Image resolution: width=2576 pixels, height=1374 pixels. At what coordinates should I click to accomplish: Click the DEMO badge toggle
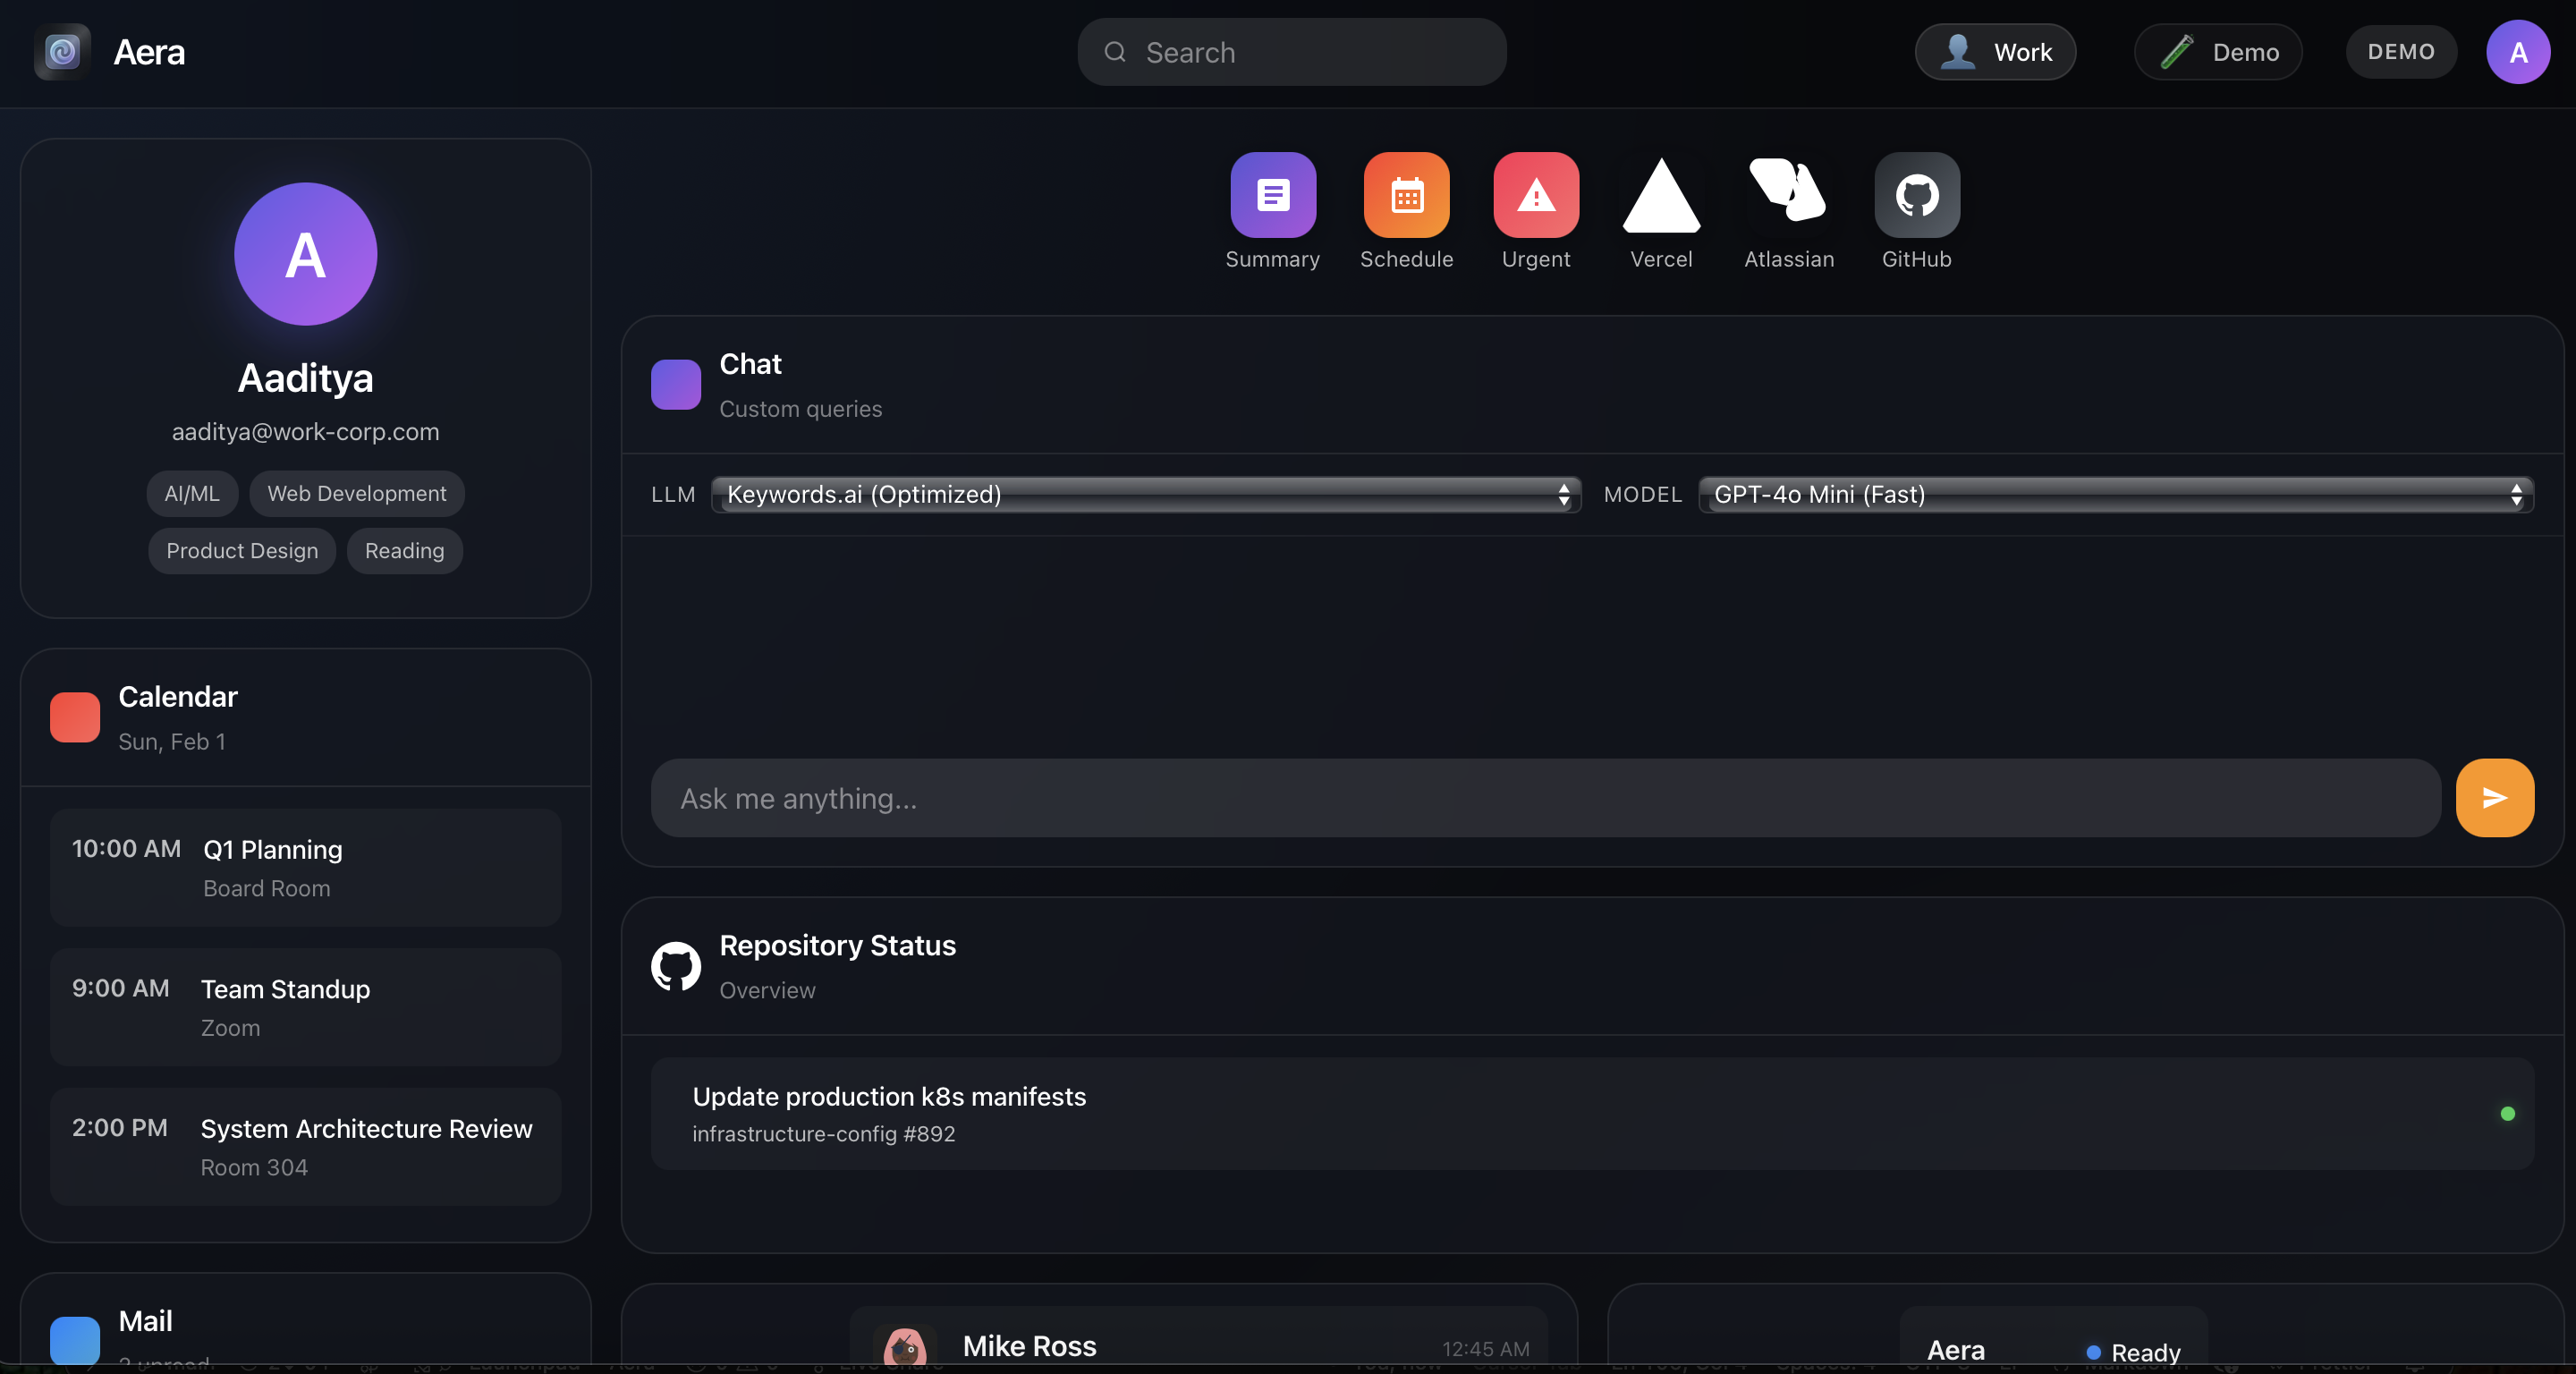(x=2400, y=52)
